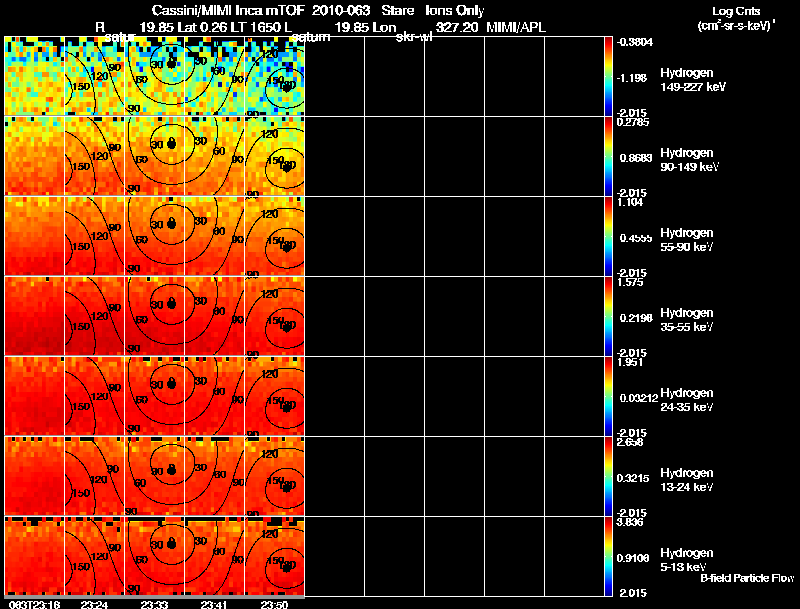This screenshot has height=609, width=800.
Task: Click the 23:24 time tick label
Action: (94, 604)
